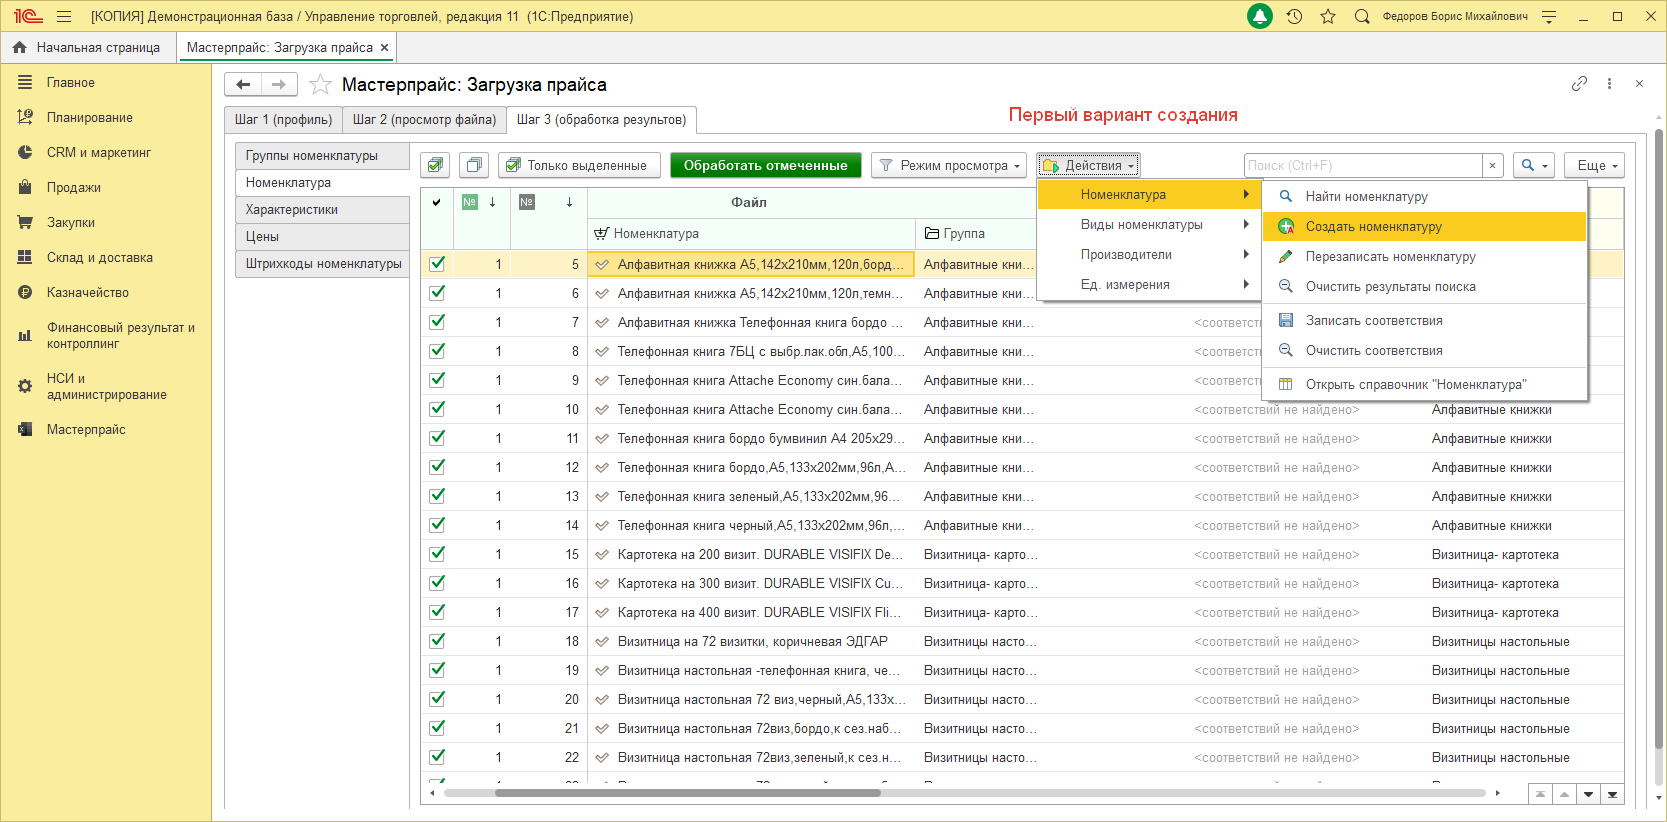Click the Только выделенные button
The height and width of the screenshot is (822, 1667).
(x=579, y=166)
